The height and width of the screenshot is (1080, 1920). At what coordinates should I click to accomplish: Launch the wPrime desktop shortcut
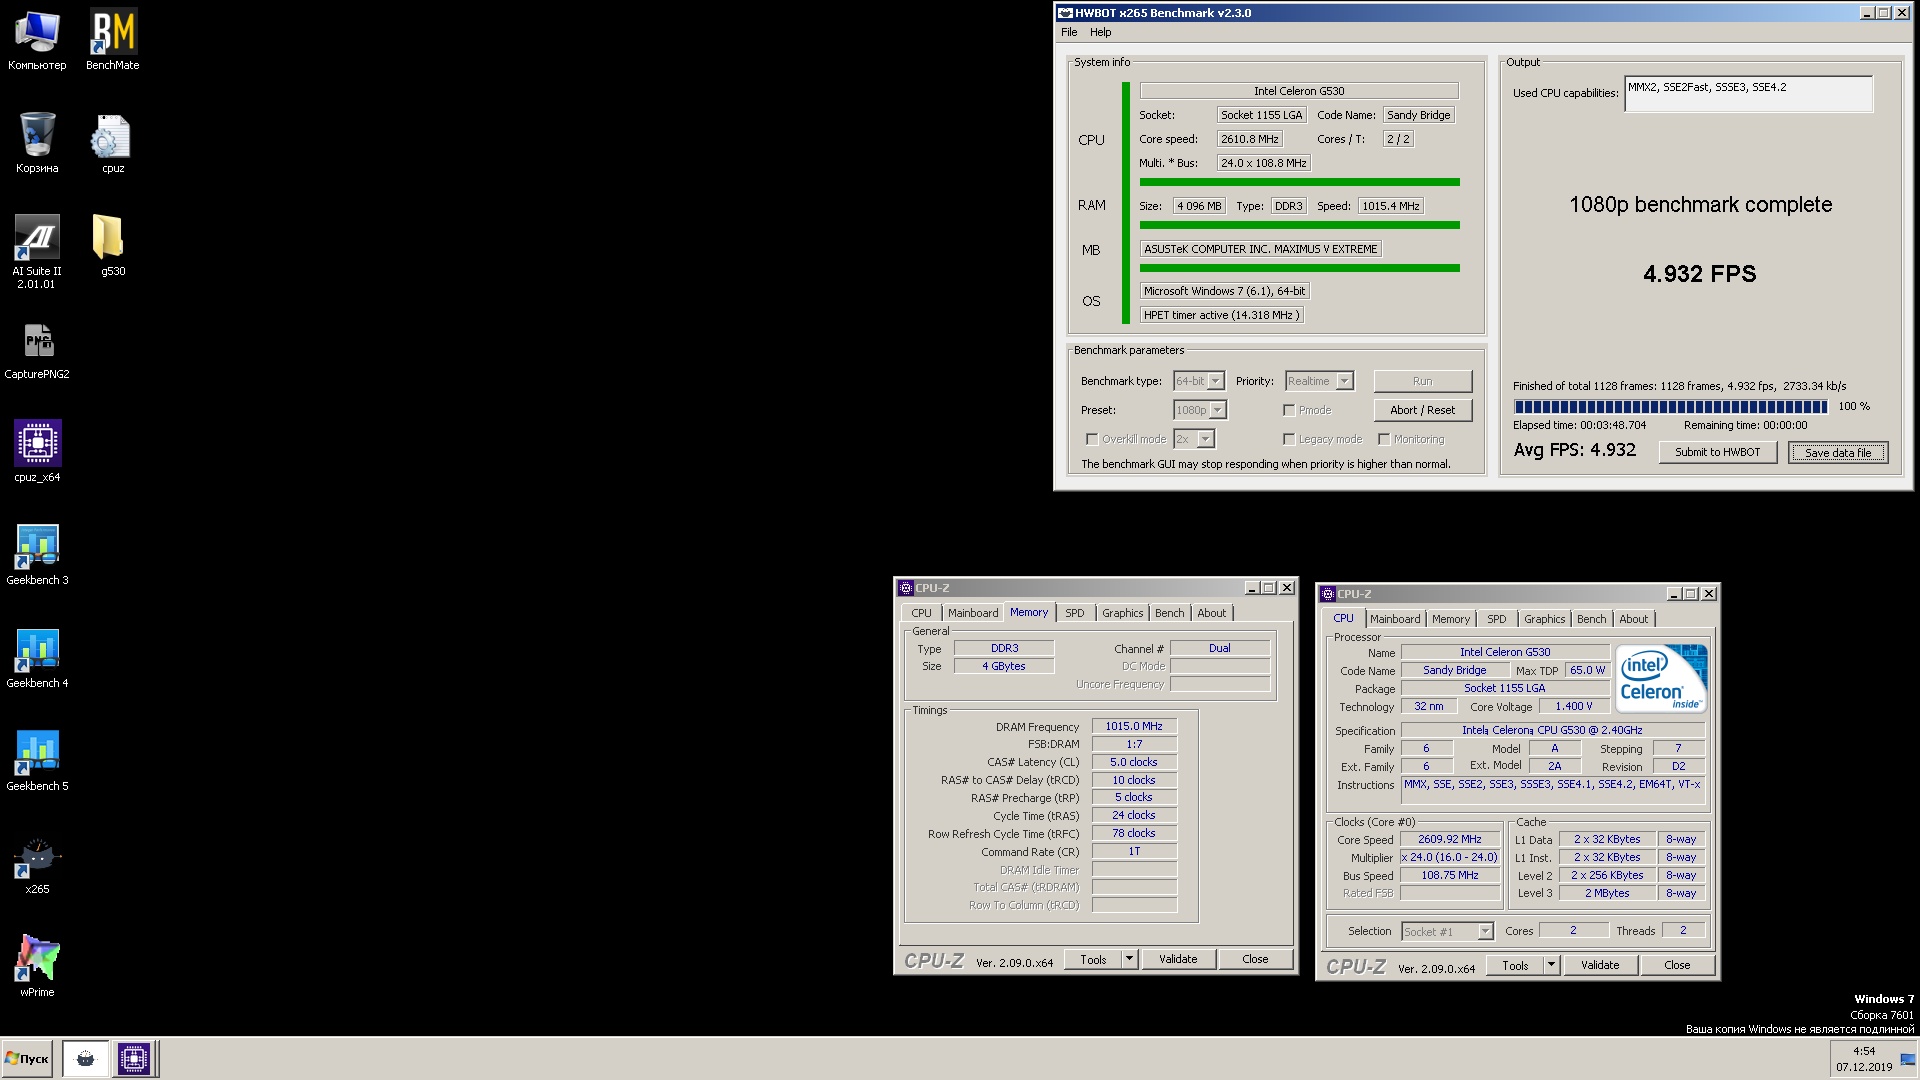click(x=37, y=967)
